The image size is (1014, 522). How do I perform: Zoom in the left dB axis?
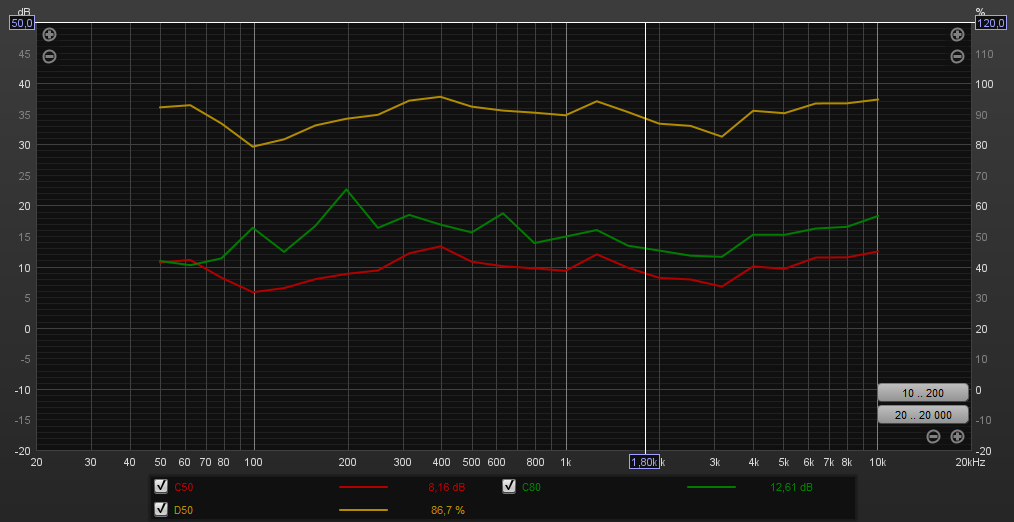[49, 35]
